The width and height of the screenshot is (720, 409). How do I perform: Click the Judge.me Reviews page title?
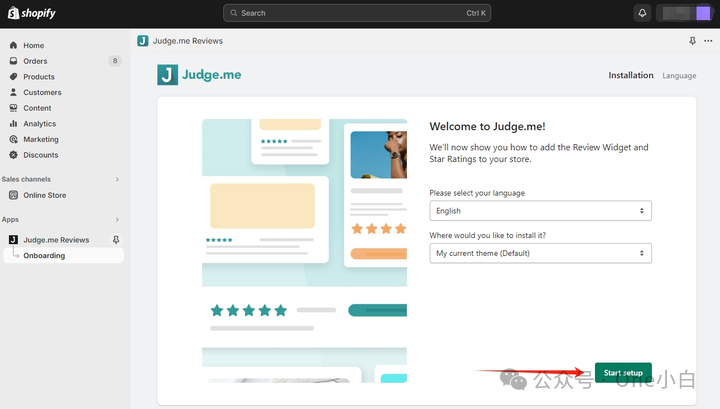tap(188, 41)
